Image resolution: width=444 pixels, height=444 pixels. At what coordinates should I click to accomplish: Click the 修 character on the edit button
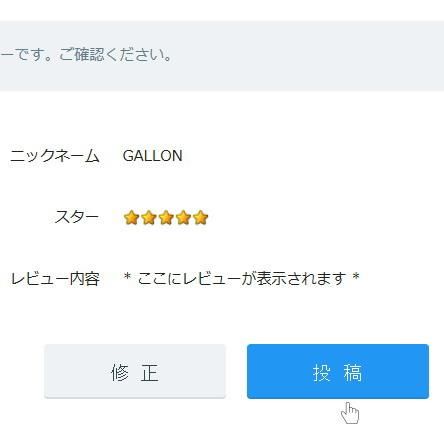click(x=120, y=372)
